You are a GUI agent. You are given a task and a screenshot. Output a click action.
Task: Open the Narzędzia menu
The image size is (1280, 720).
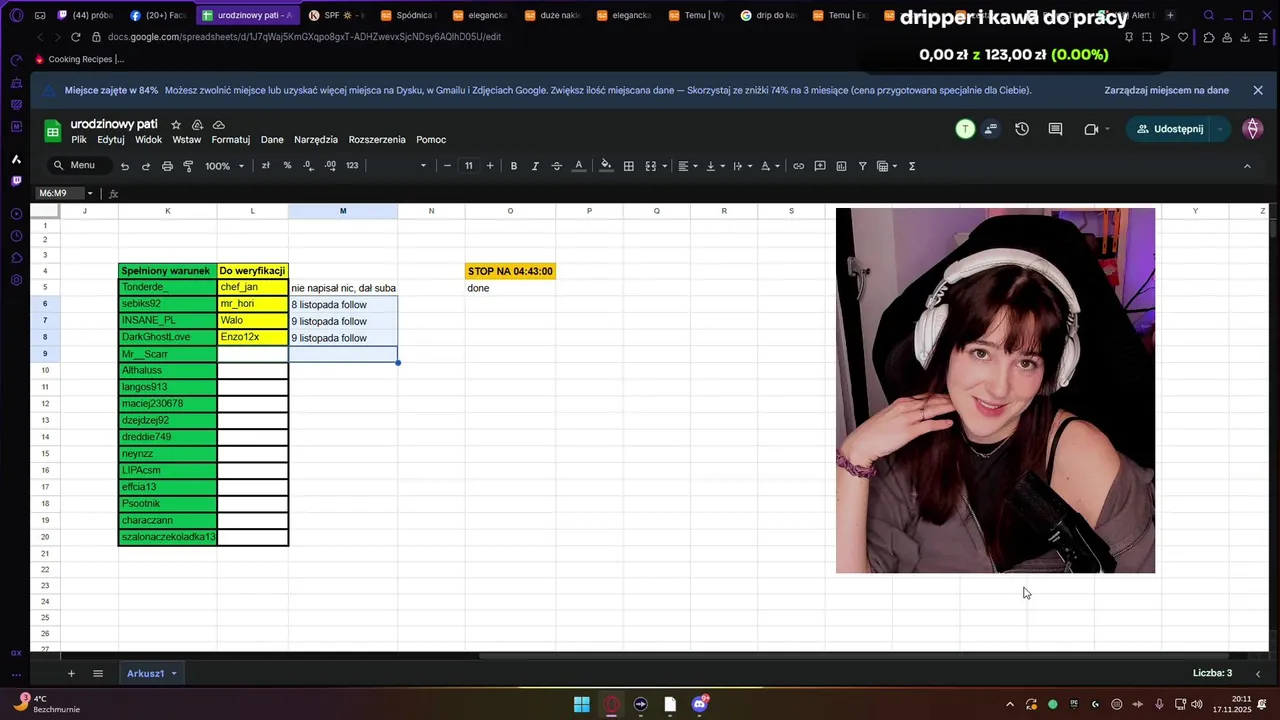[x=316, y=140]
